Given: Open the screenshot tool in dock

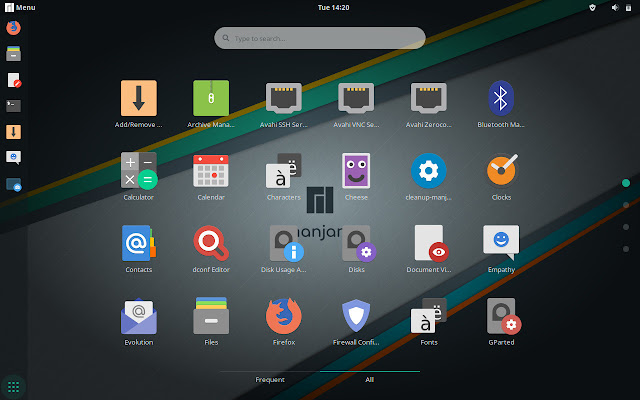Looking at the screenshot, I should 13,184.
